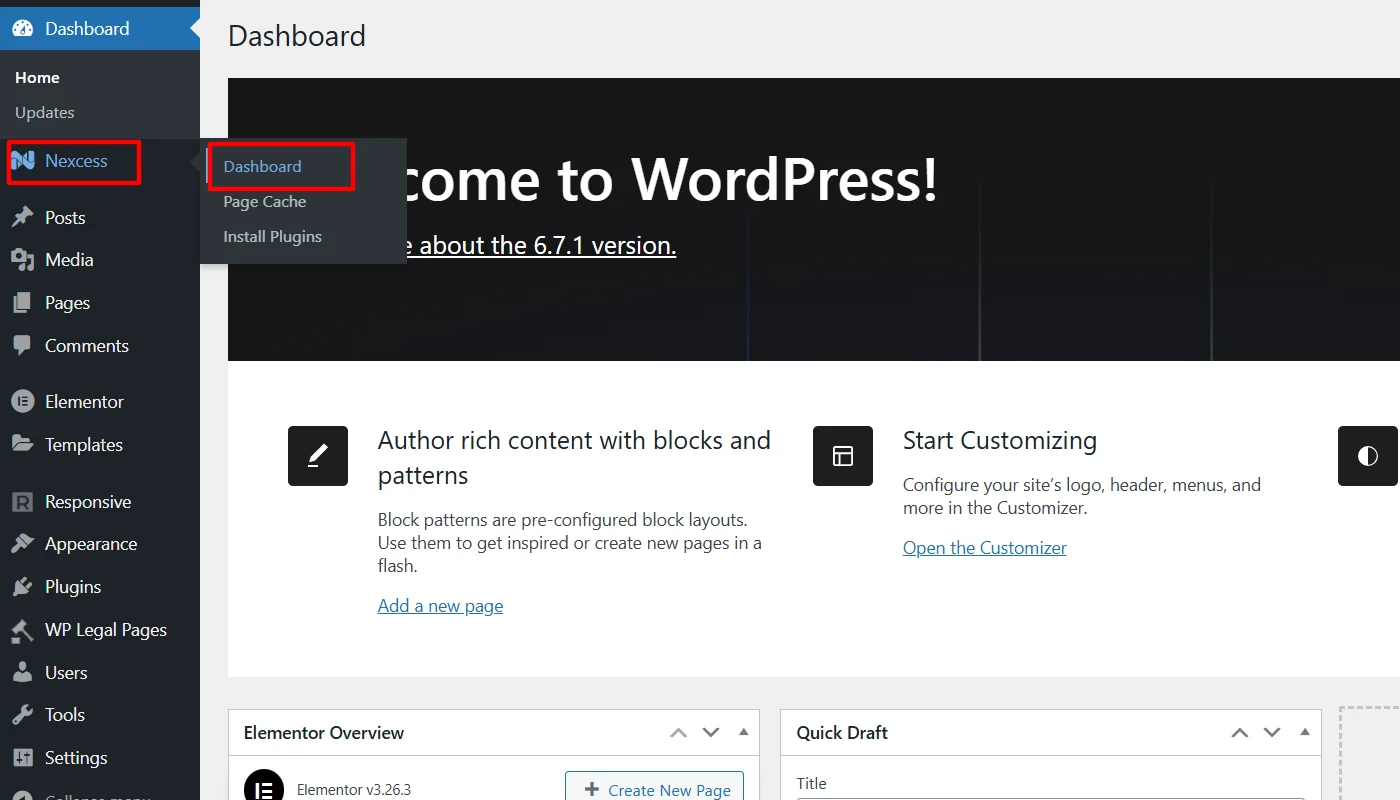Screen dimensions: 1400x800
Task: Click the Elementor circle icon
Action: point(22,402)
